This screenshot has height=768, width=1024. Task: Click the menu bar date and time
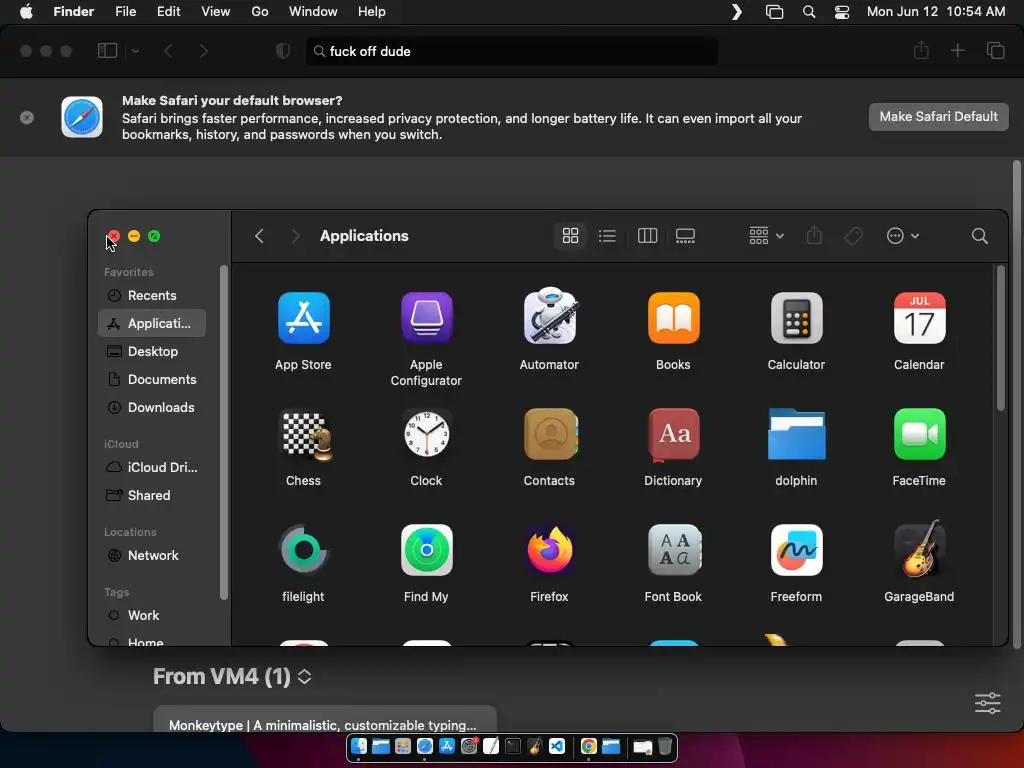point(936,12)
